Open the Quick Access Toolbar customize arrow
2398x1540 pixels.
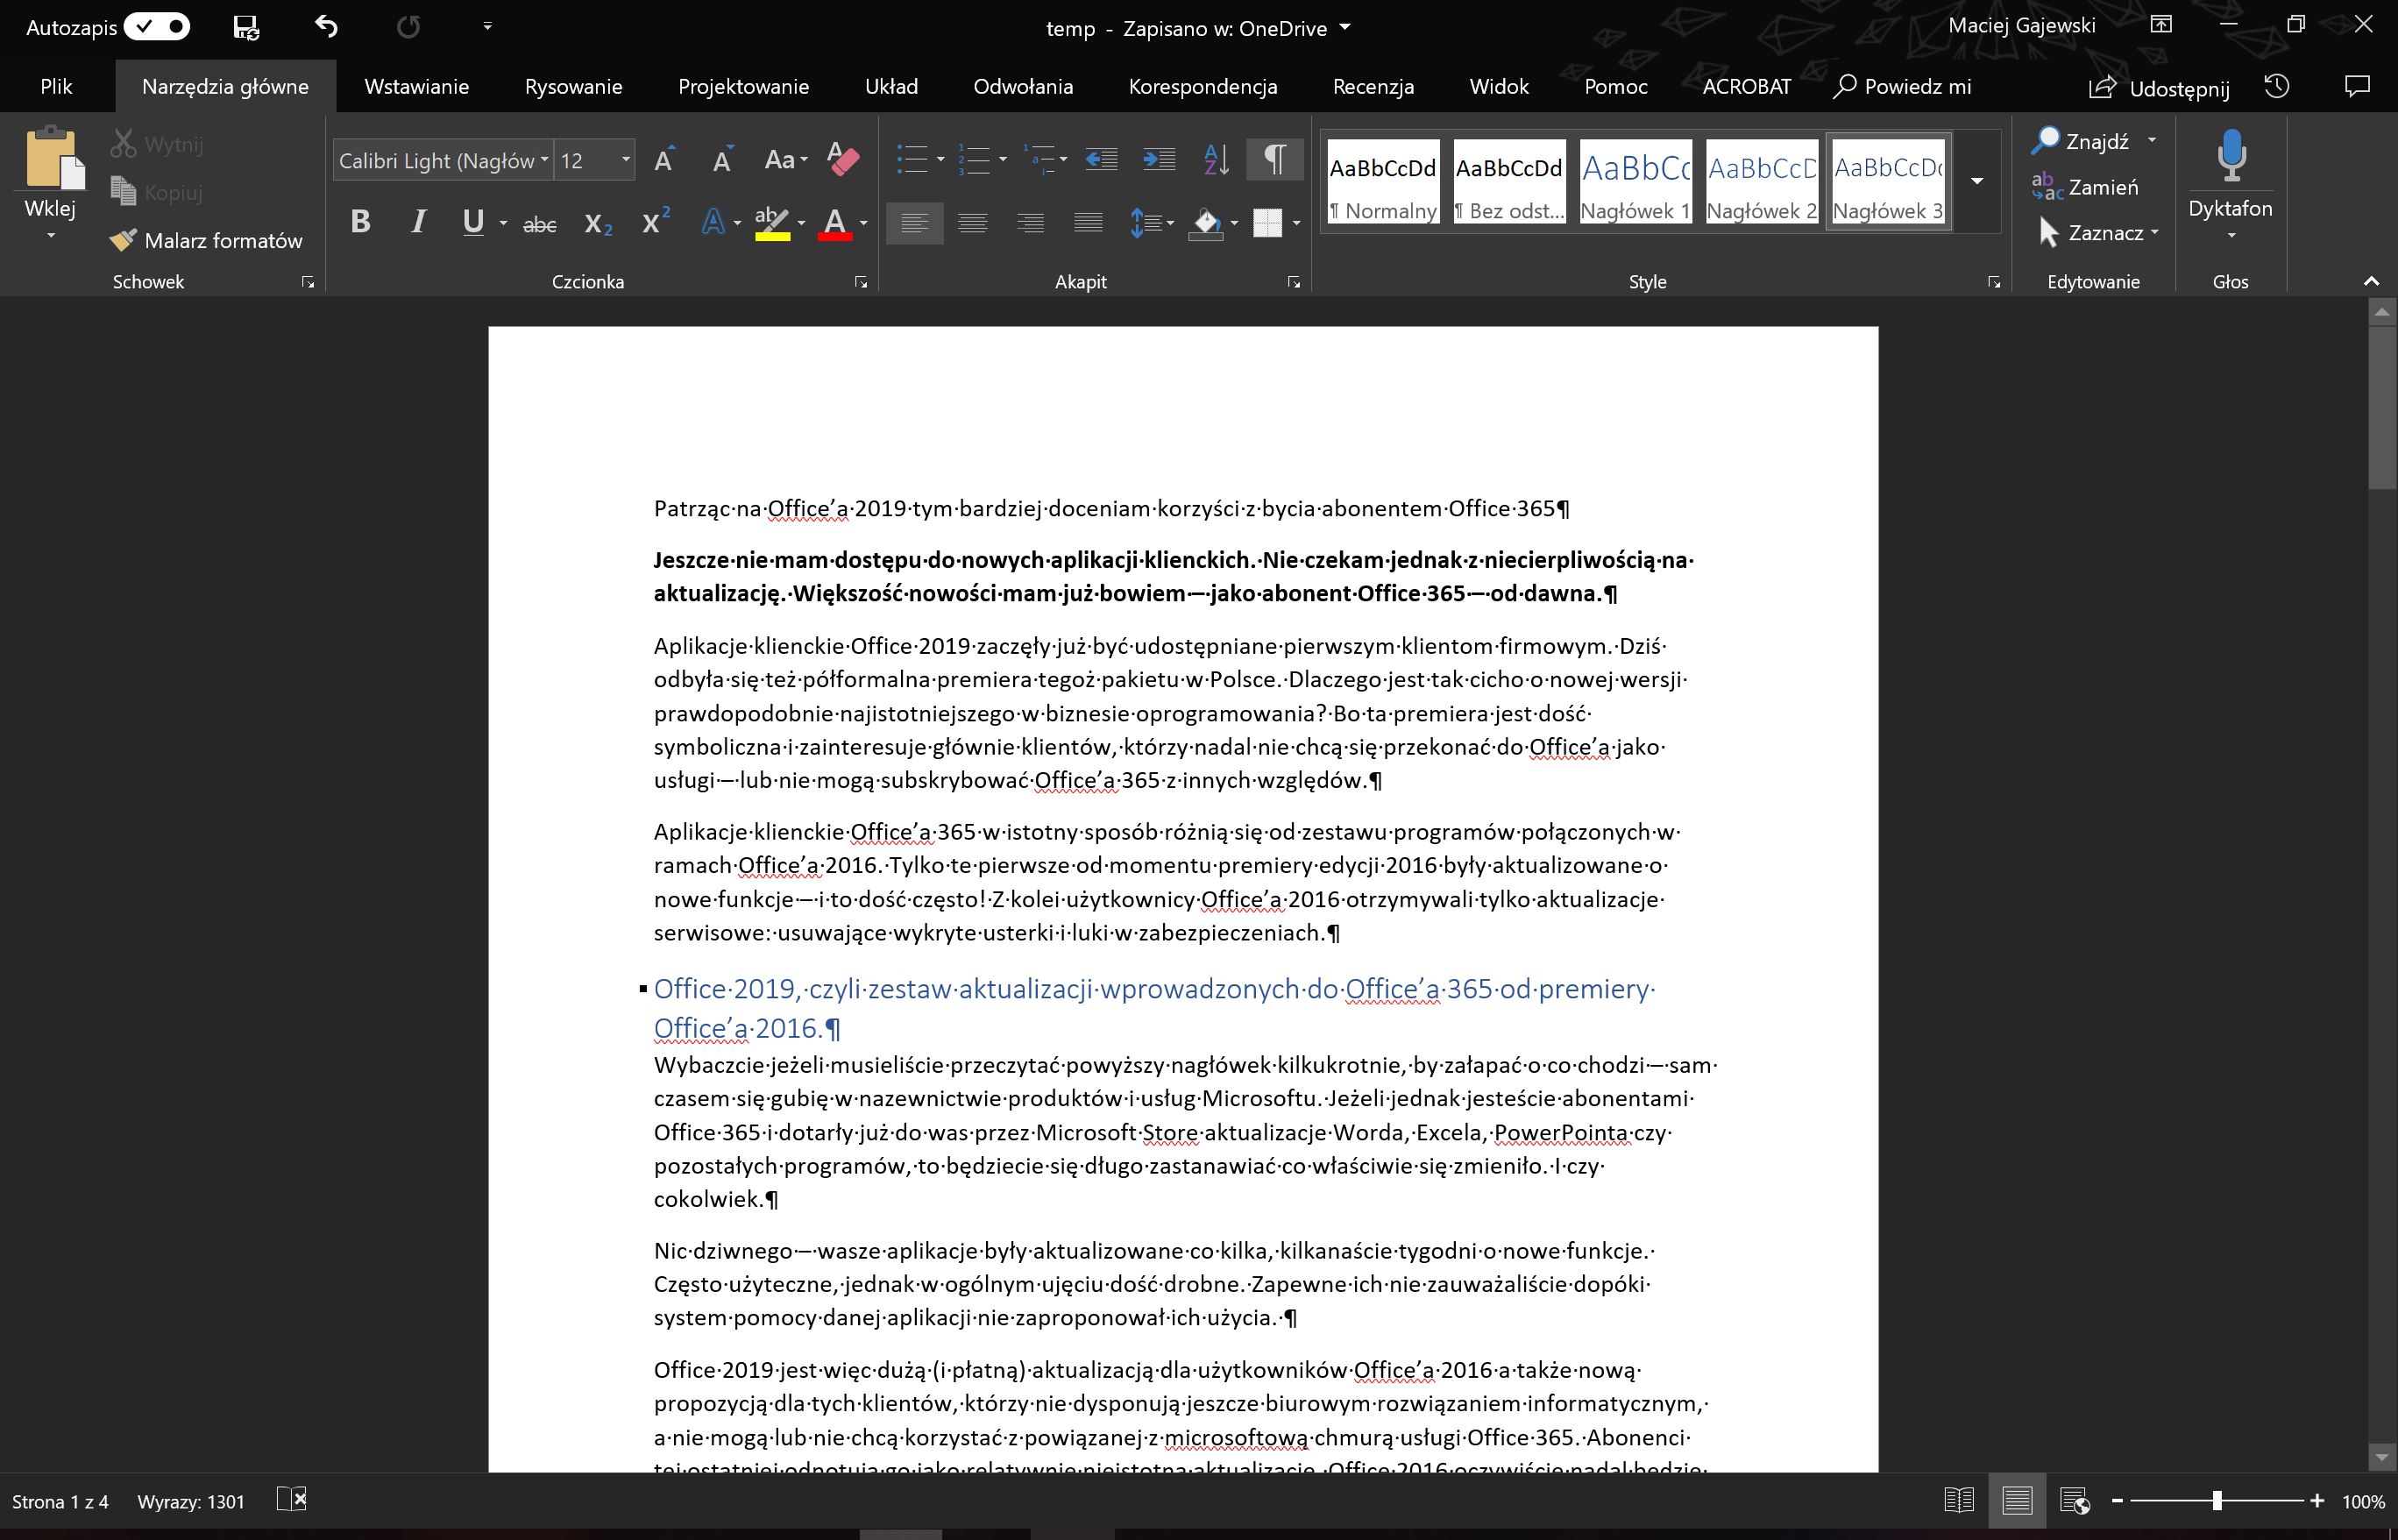[x=487, y=27]
